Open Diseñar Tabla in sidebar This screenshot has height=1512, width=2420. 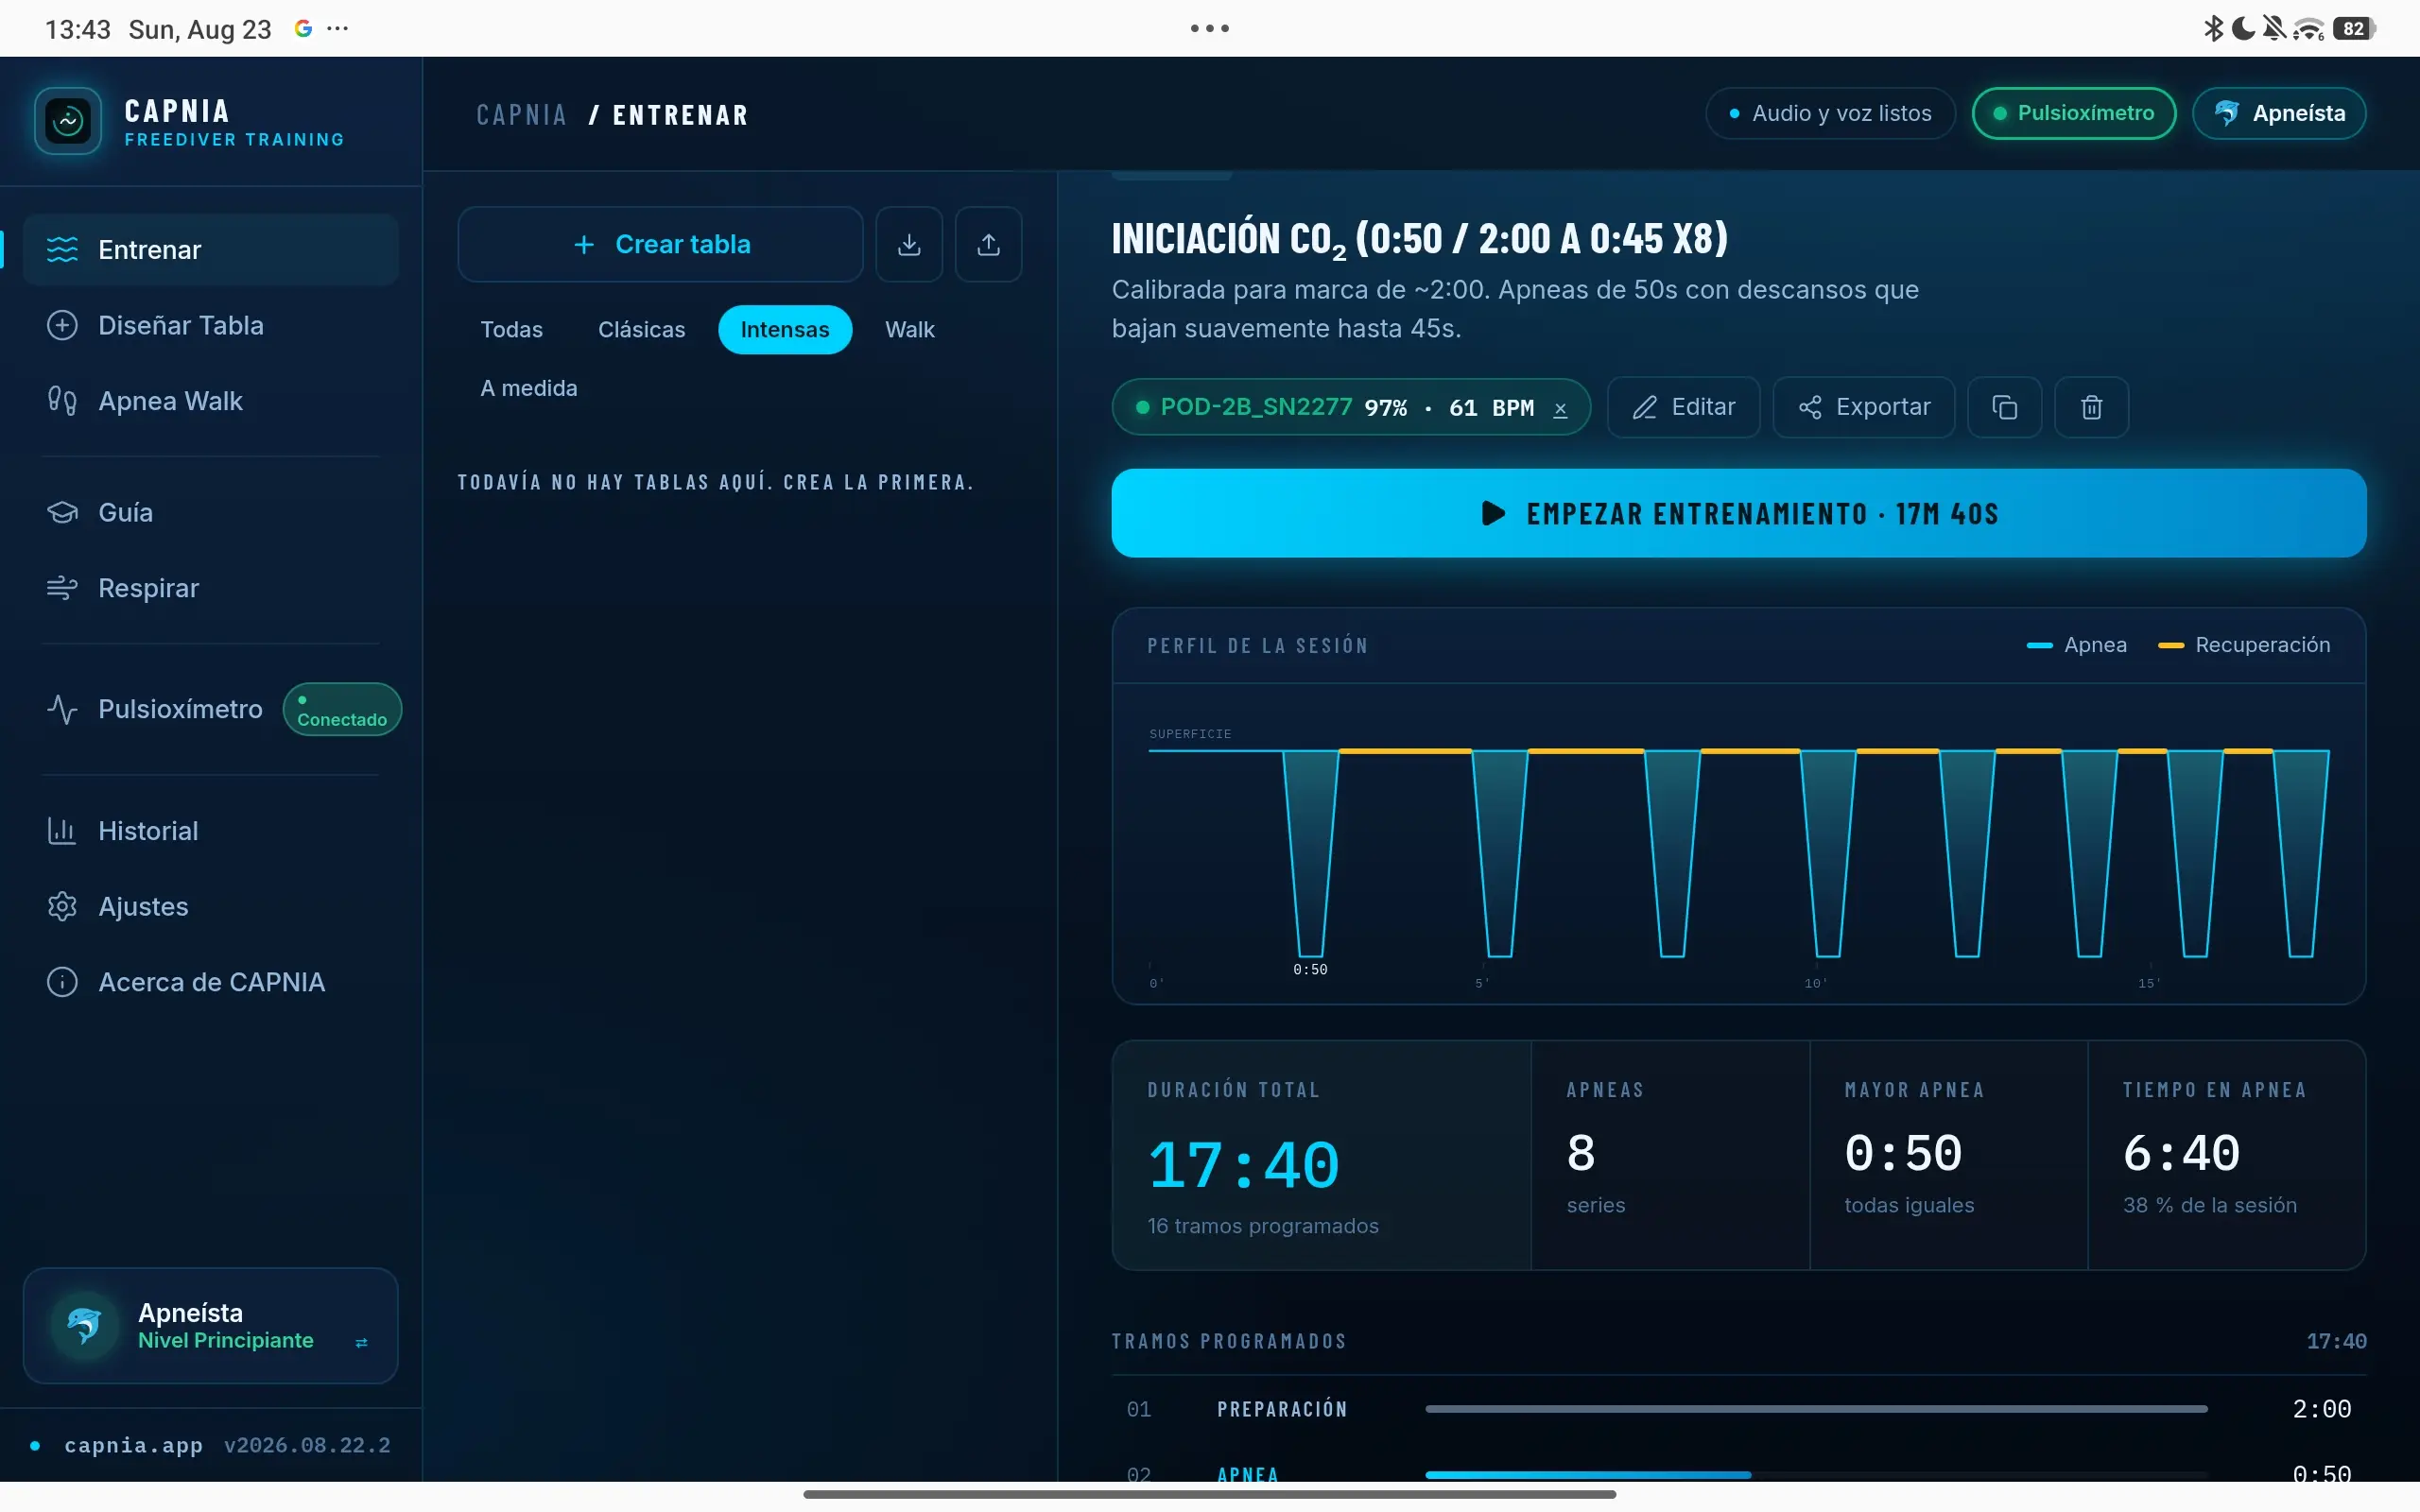tap(211, 325)
